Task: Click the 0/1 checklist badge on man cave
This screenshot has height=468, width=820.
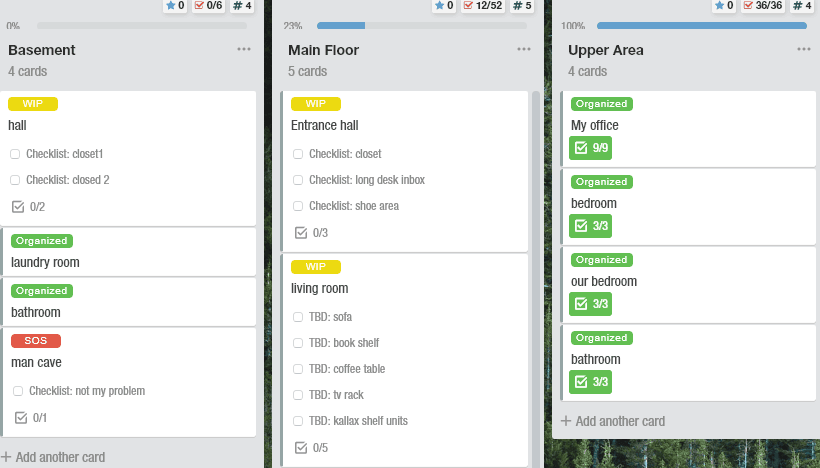Action: tap(30, 417)
